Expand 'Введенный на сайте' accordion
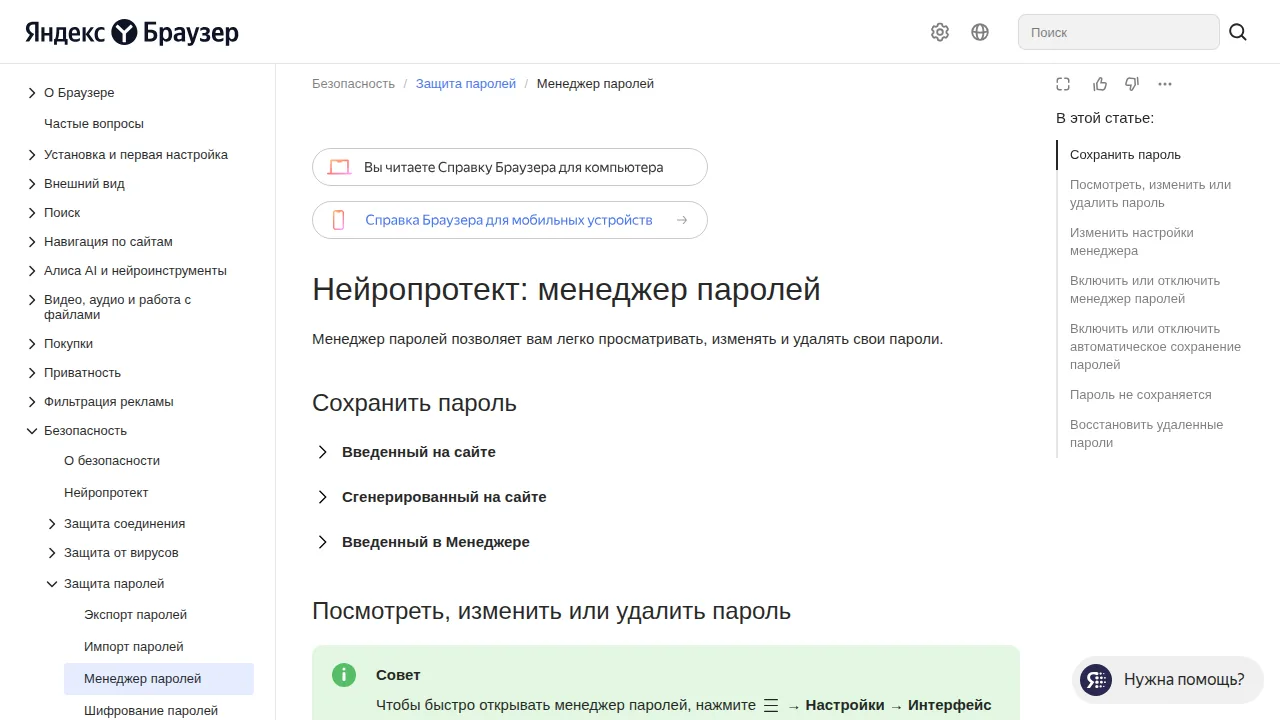This screenshot has height=720, width=1280. (405, 452)
